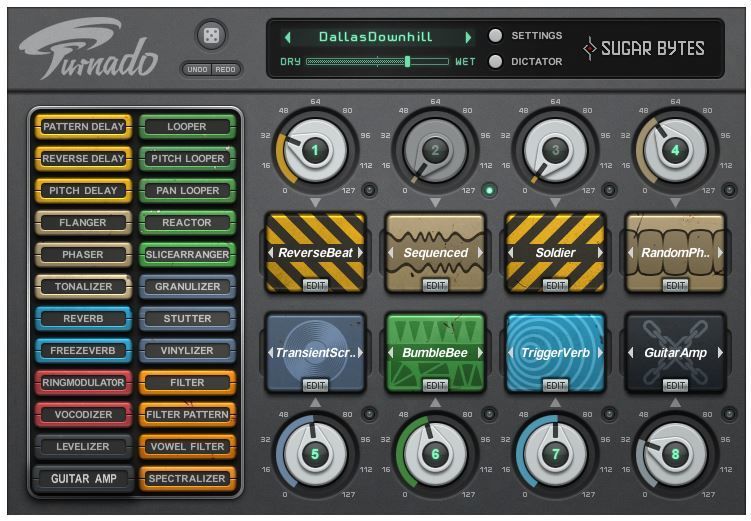This screenshot has width=751, height=521.
Task: Choose Spectralizer effect
Action: (x=187, y=478)
